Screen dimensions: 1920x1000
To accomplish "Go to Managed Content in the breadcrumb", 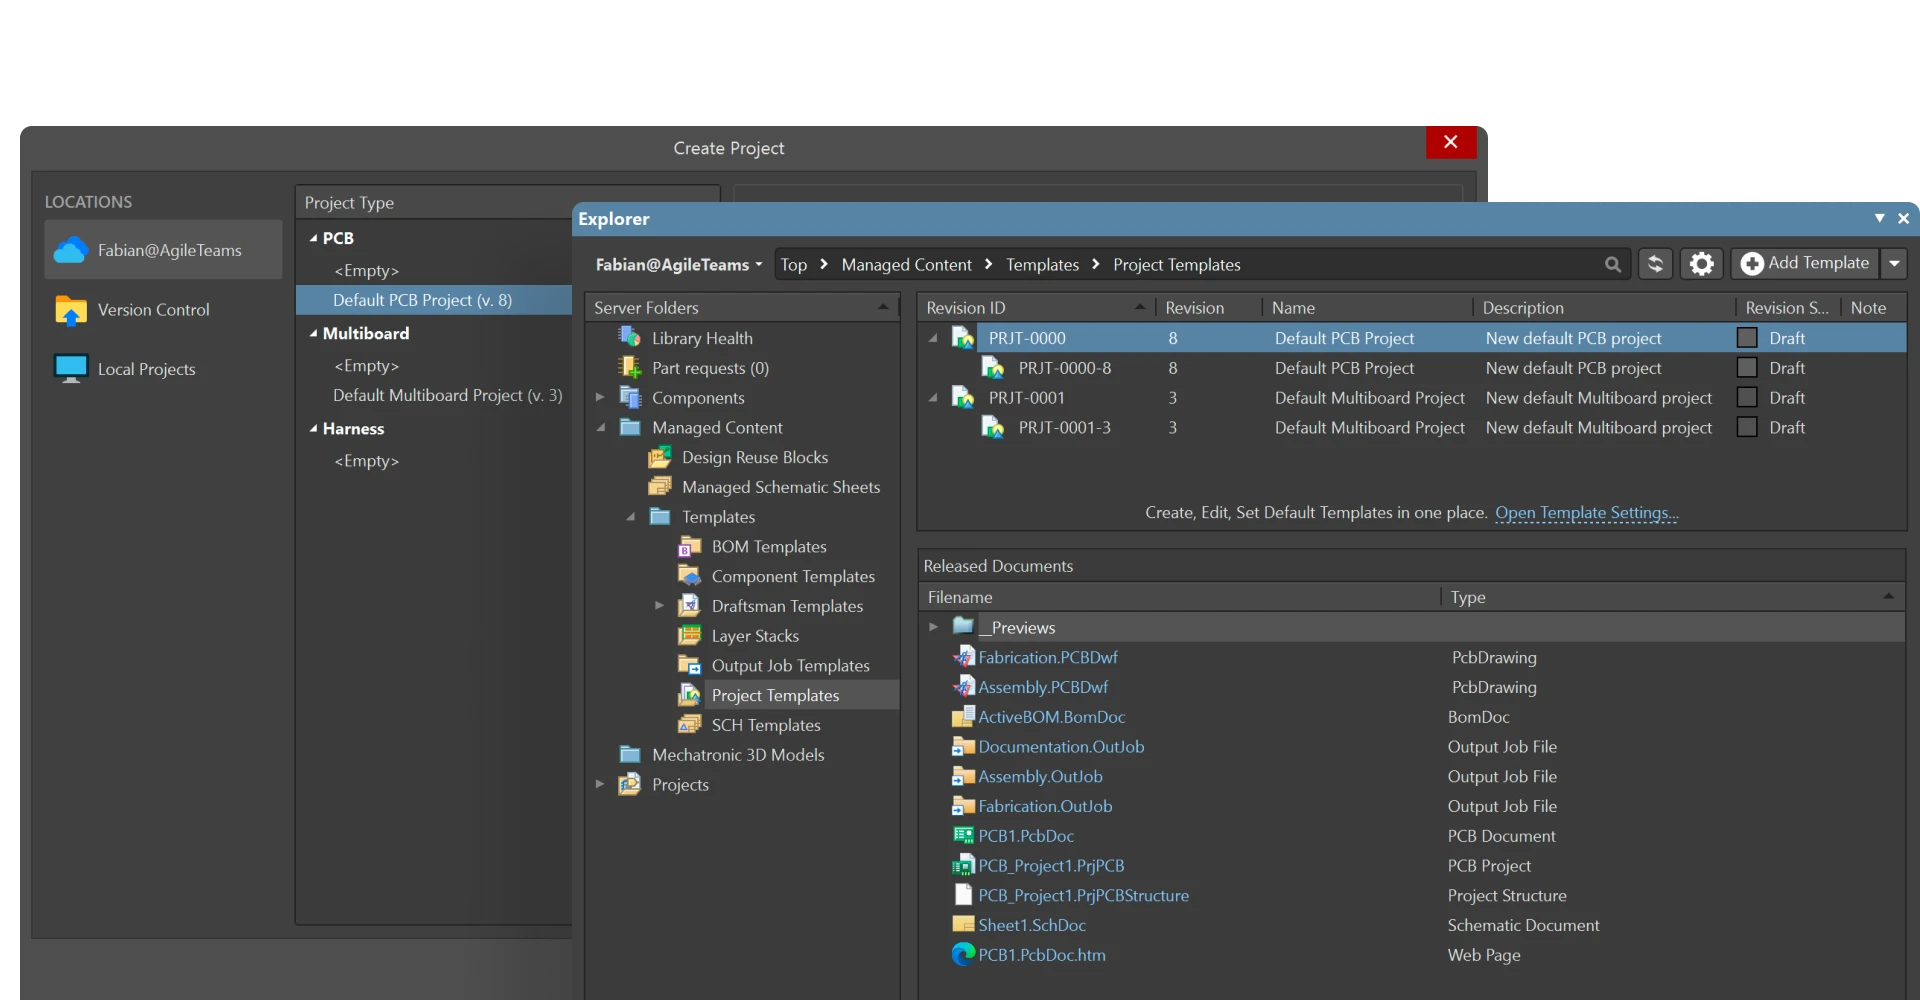I will [906, 265].
